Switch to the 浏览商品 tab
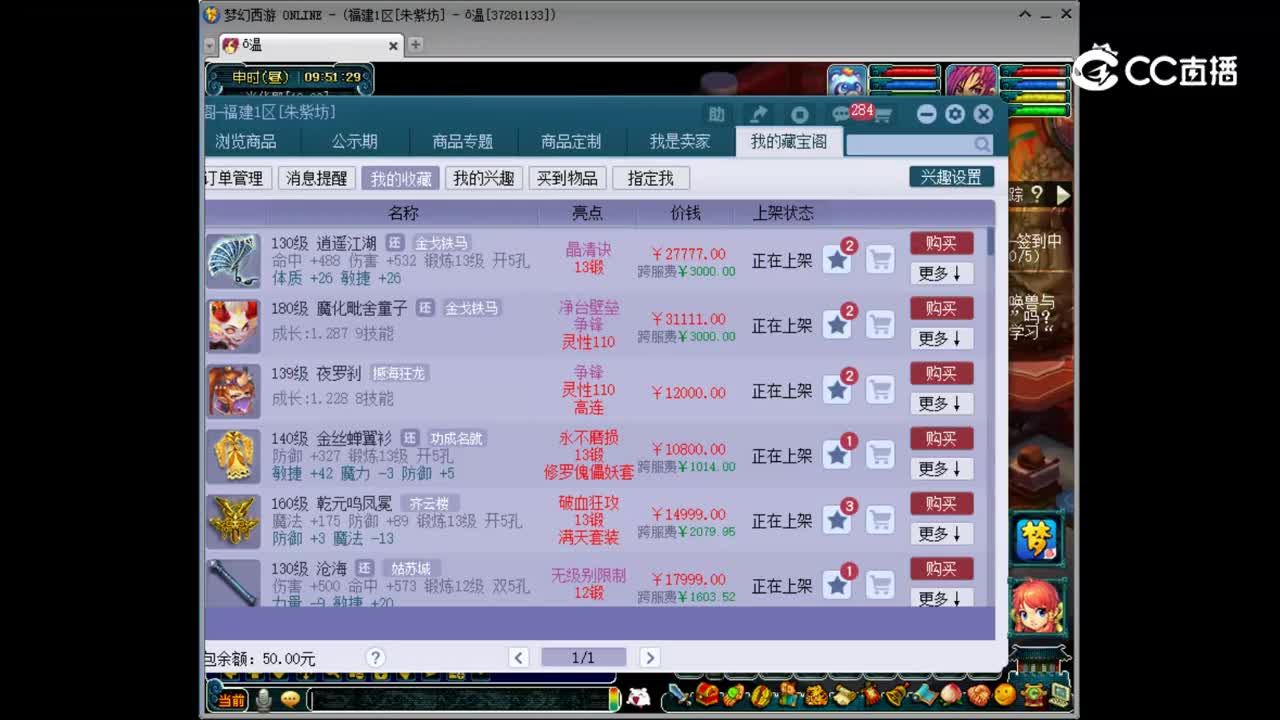 click(245, 142)
